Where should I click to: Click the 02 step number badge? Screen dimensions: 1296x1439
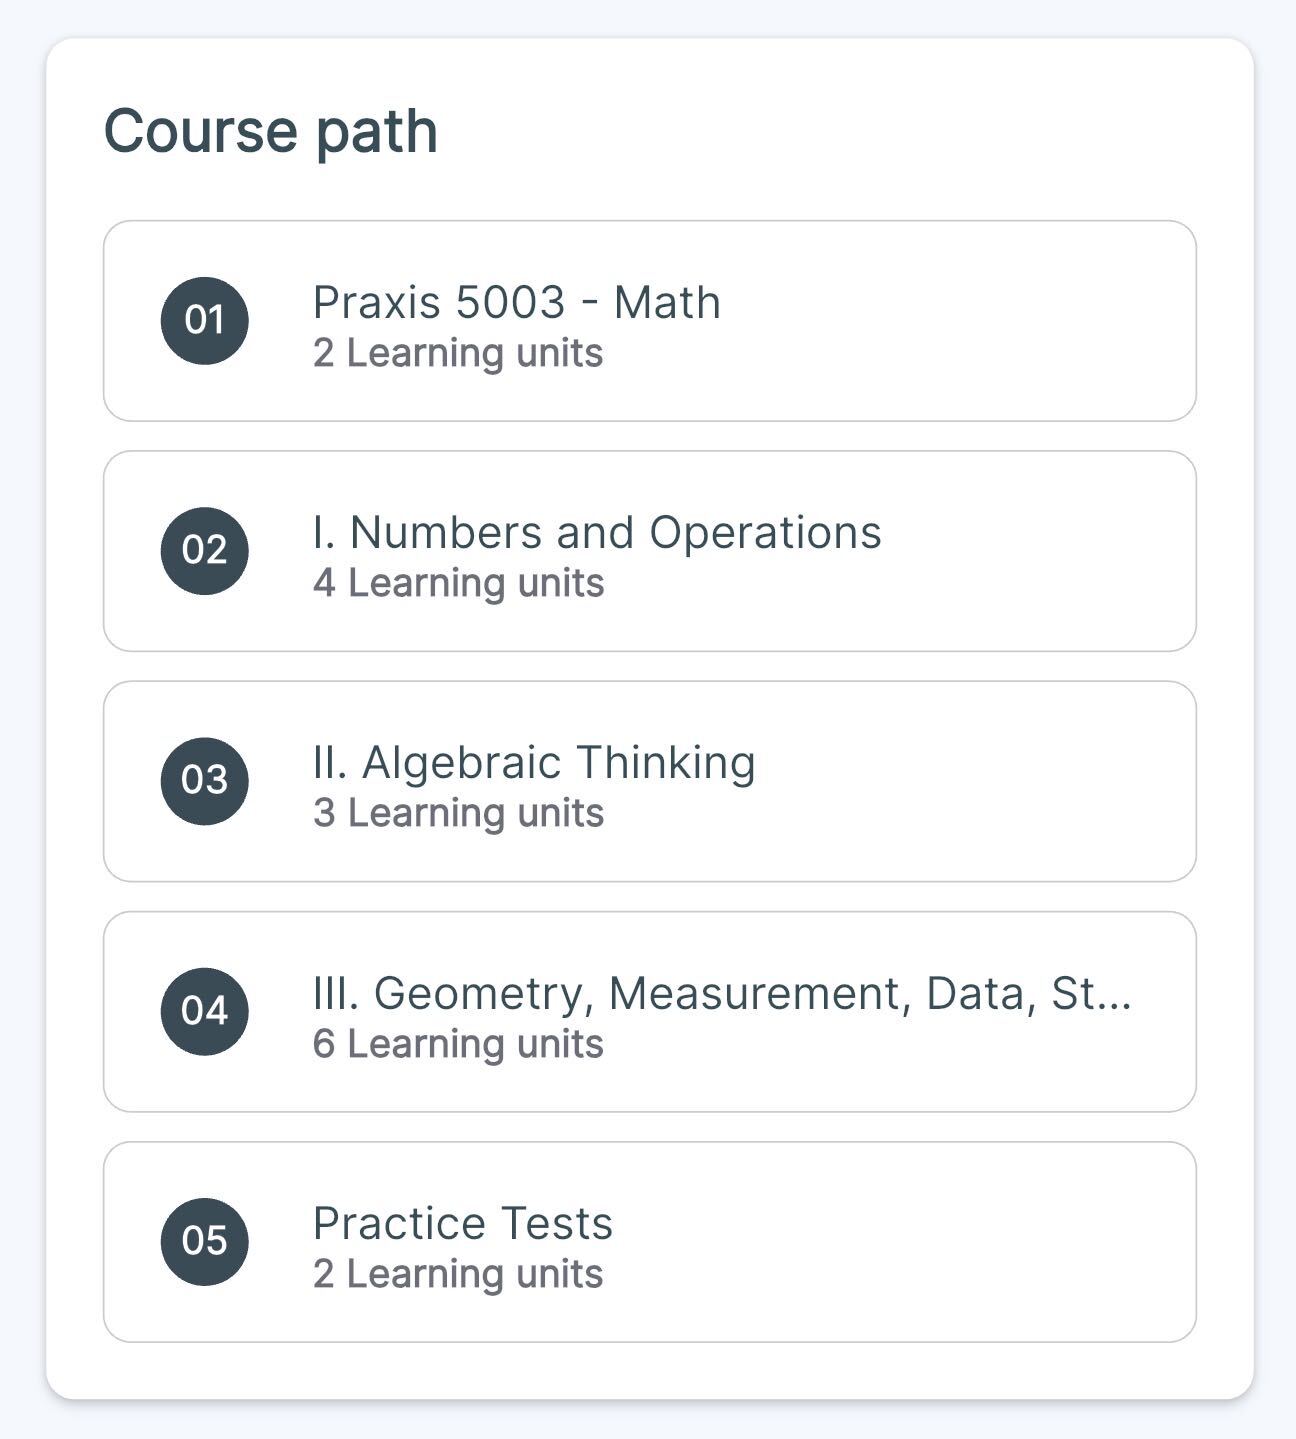205,551
